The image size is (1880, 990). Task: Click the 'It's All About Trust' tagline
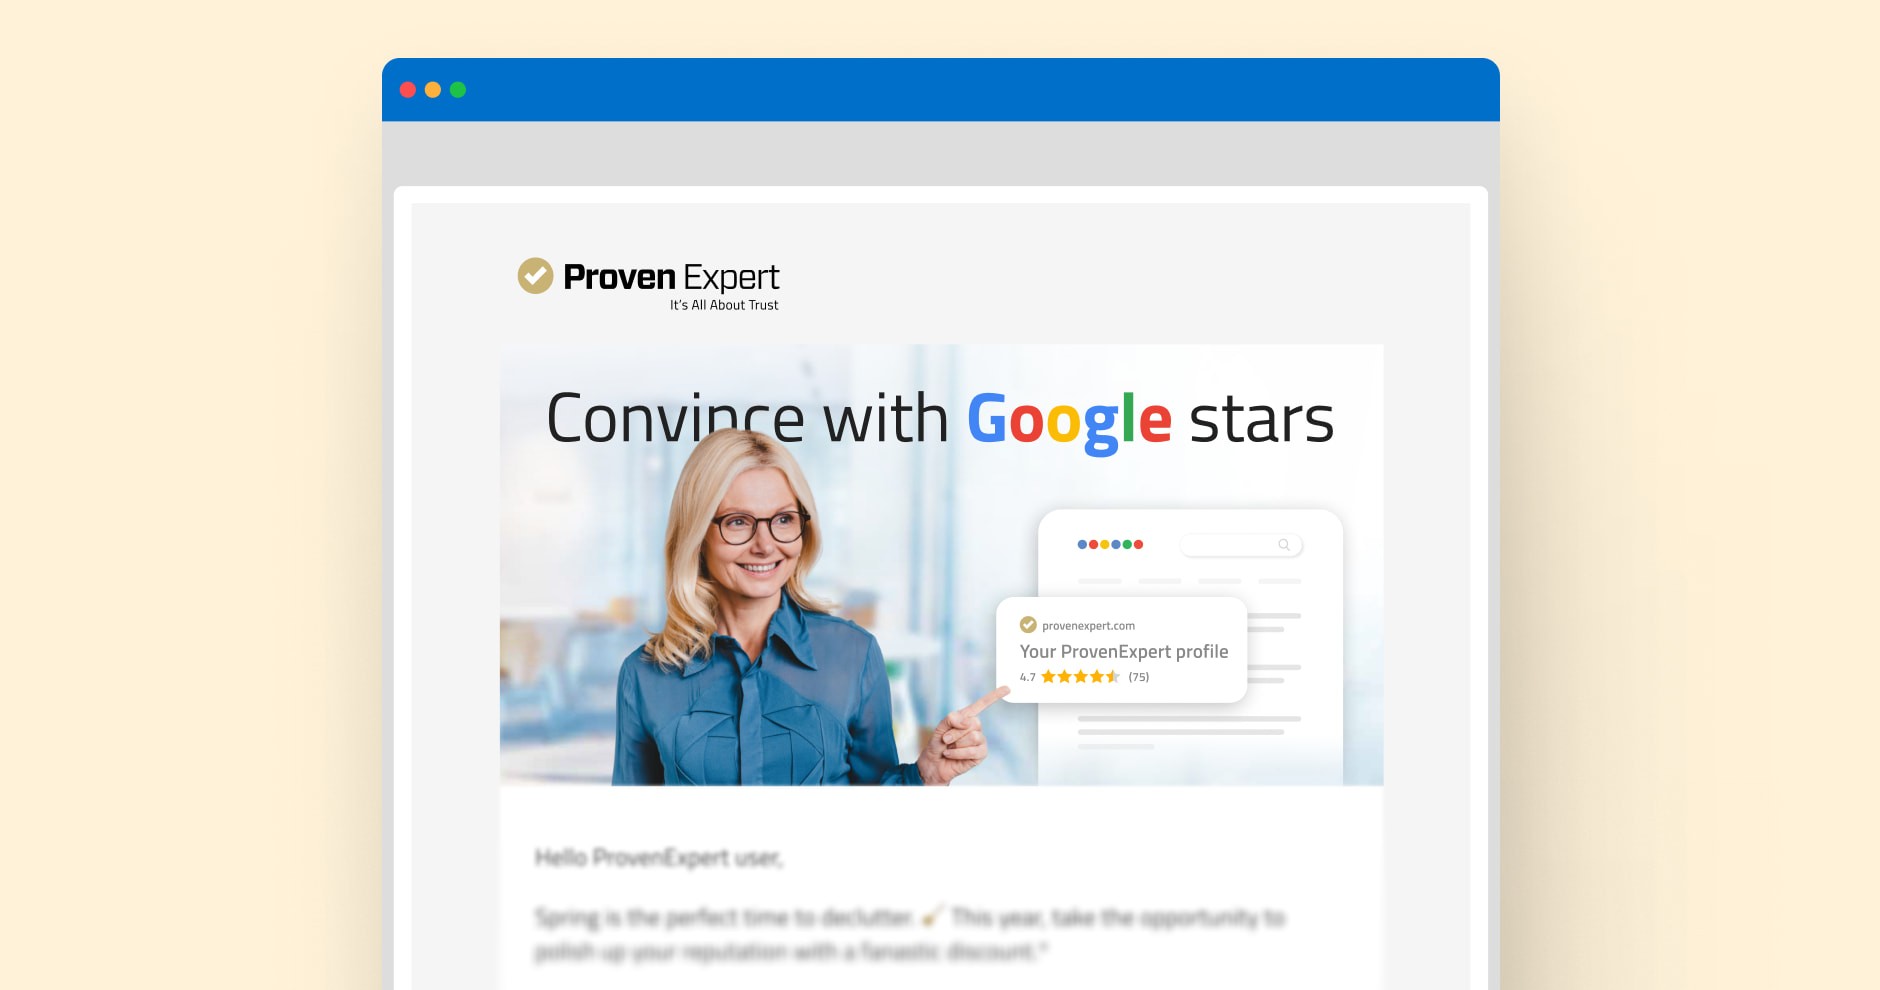(x=724, y=305)
